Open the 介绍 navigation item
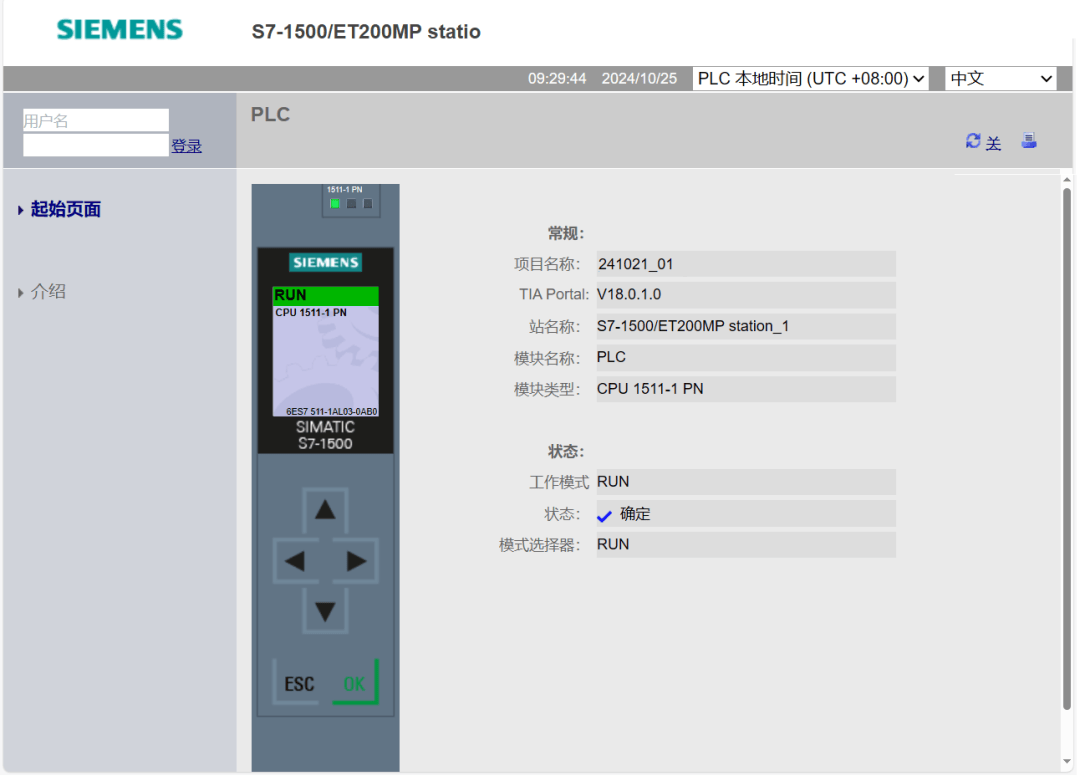Viewport: 1080px width, 776px height. (48, 292)
